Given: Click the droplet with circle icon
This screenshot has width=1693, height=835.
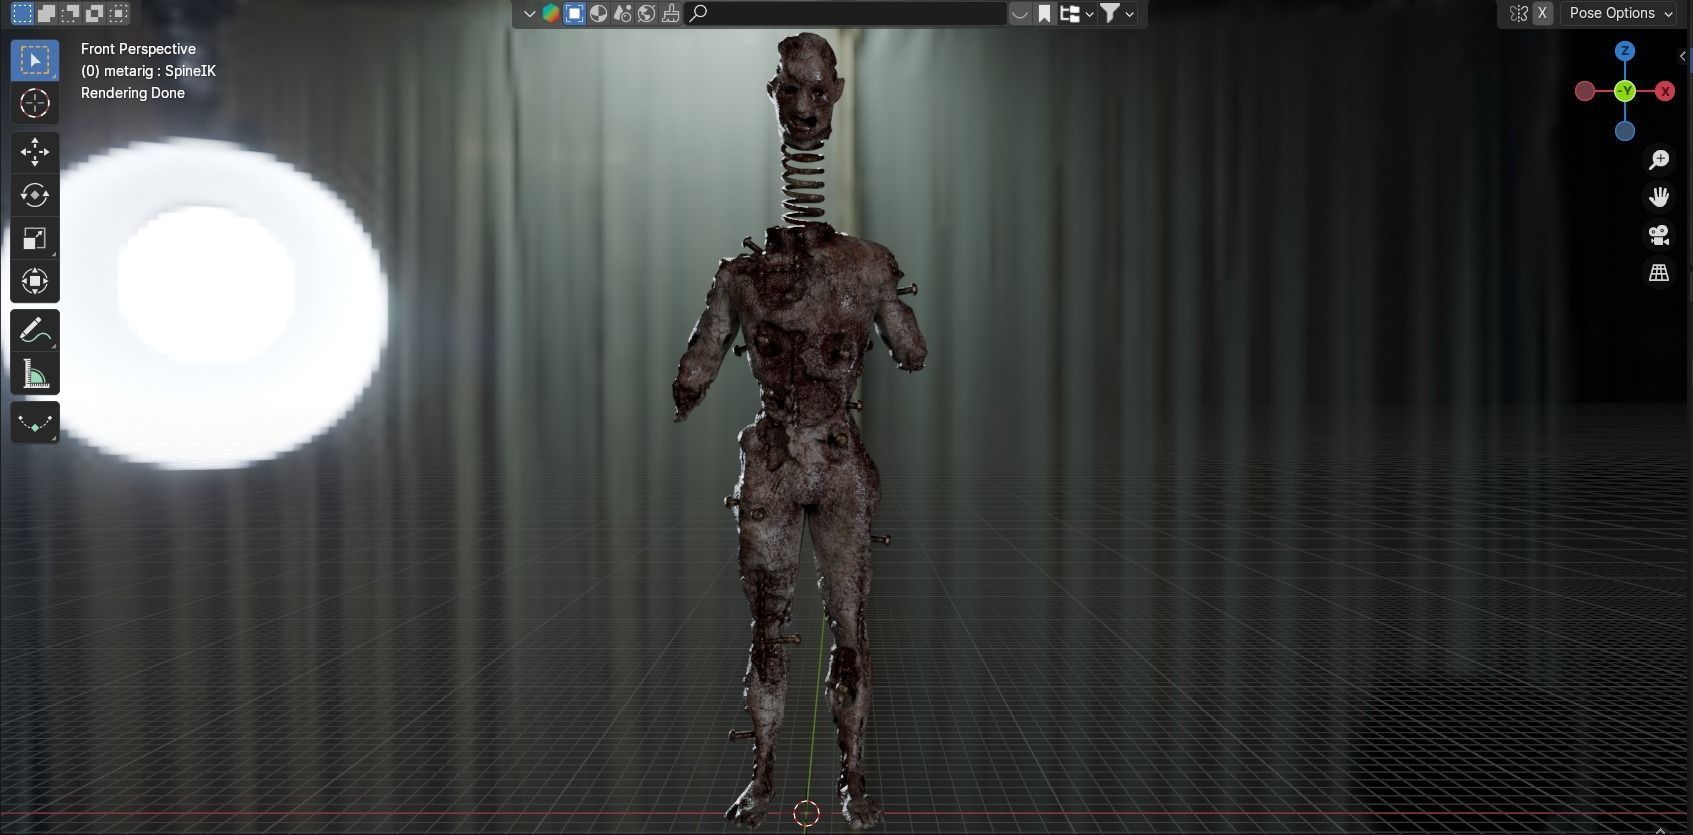Looking at the screenshot, I should point(622,13).
